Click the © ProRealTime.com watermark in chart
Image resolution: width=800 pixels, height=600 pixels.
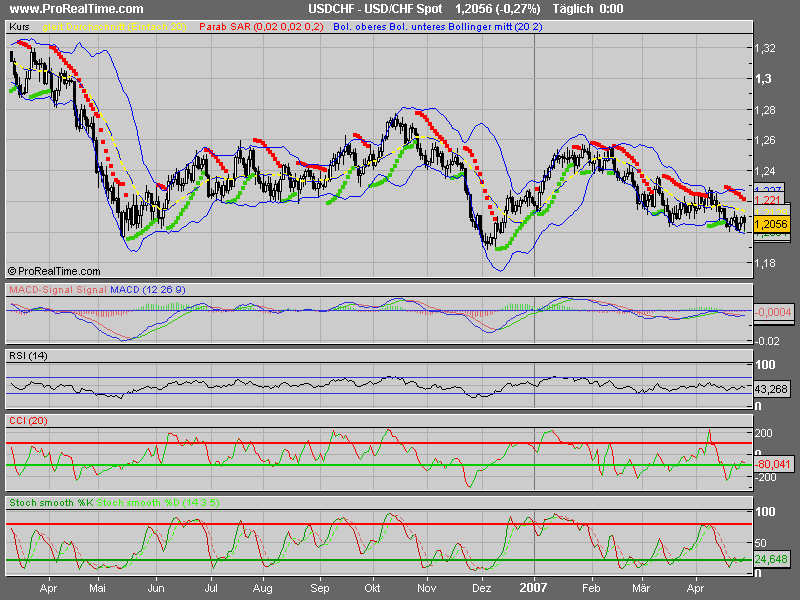click(54, 271)
